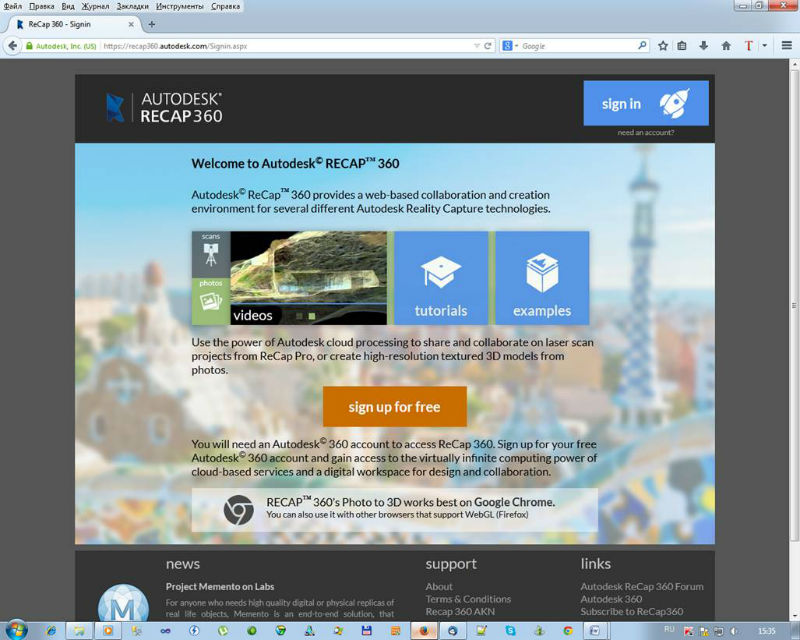Viewport: 800px width, 640px height.
Task: Bookmark this page with the star icon
Action: pos(663,46)
